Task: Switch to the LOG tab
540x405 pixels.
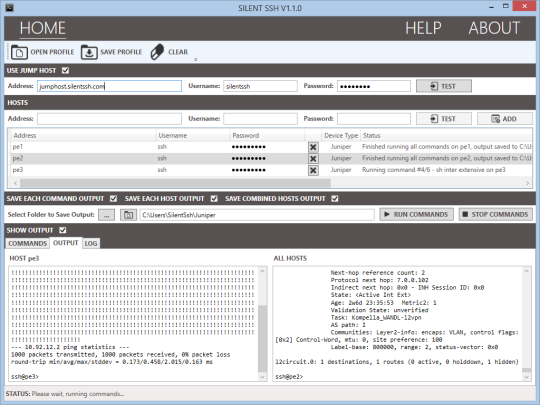Action: [91, 243]
